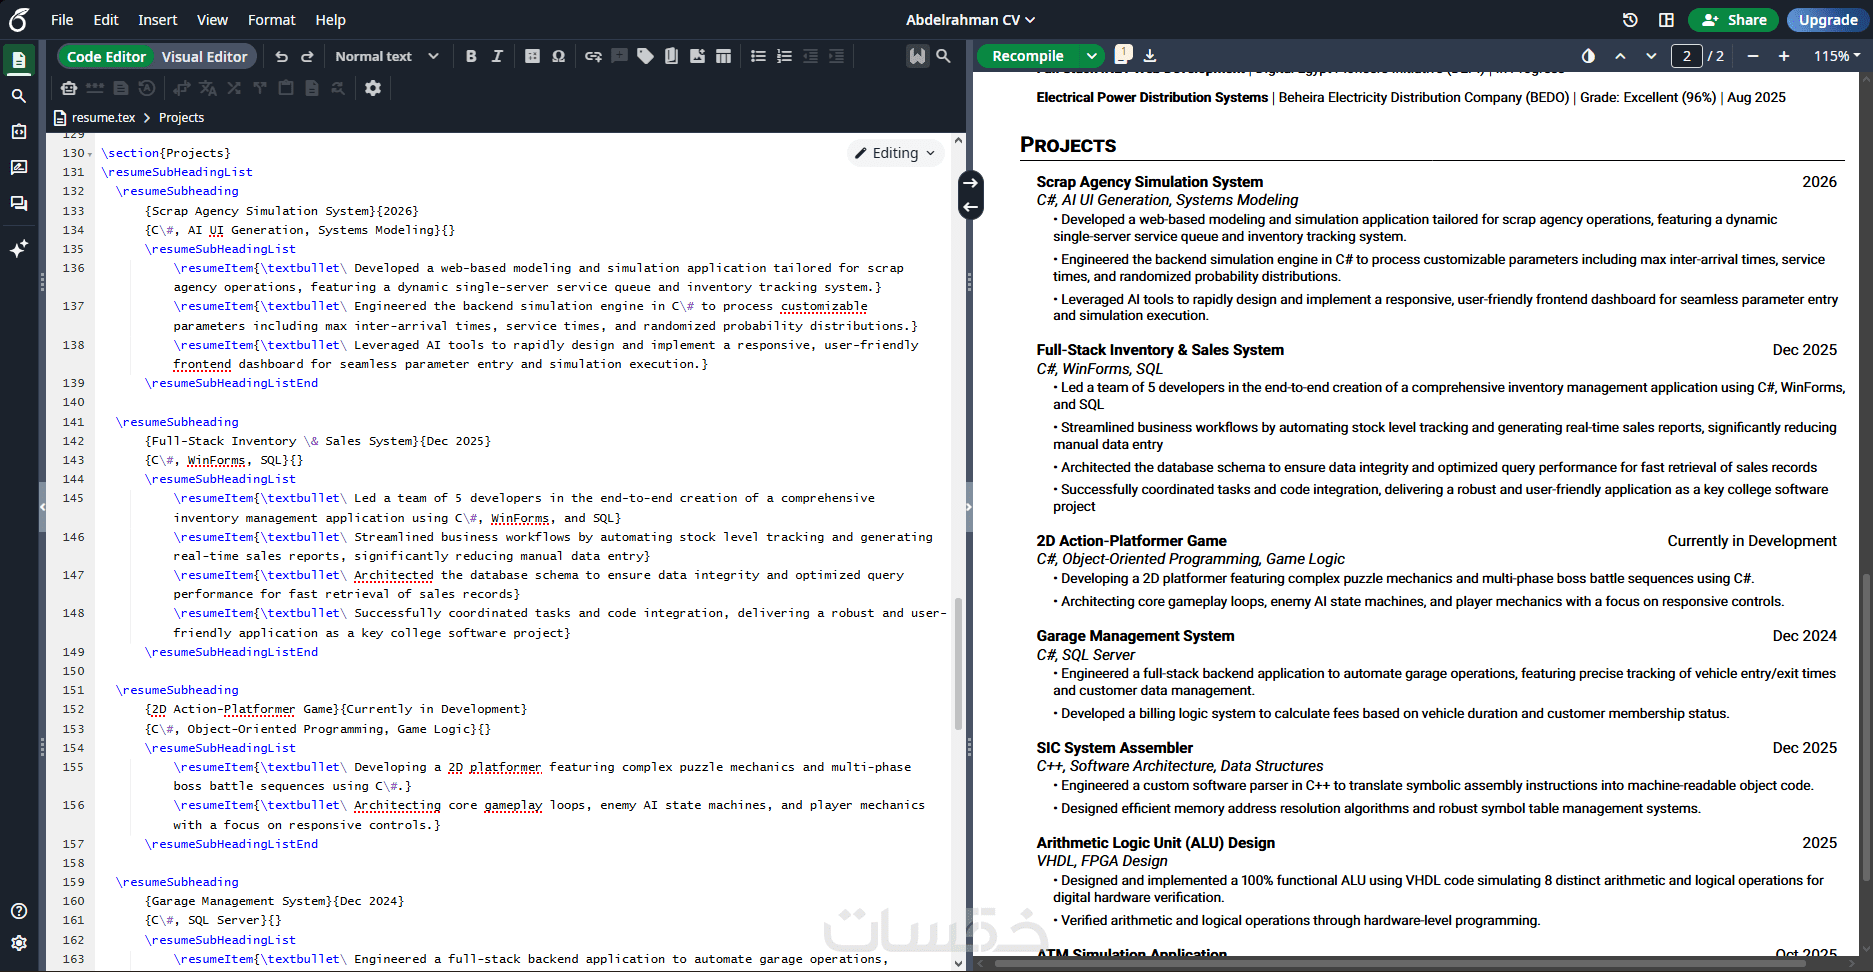1873x972 pixels.
Task: Switch to the Visual Editor mode
Action: tap(205, 57)
